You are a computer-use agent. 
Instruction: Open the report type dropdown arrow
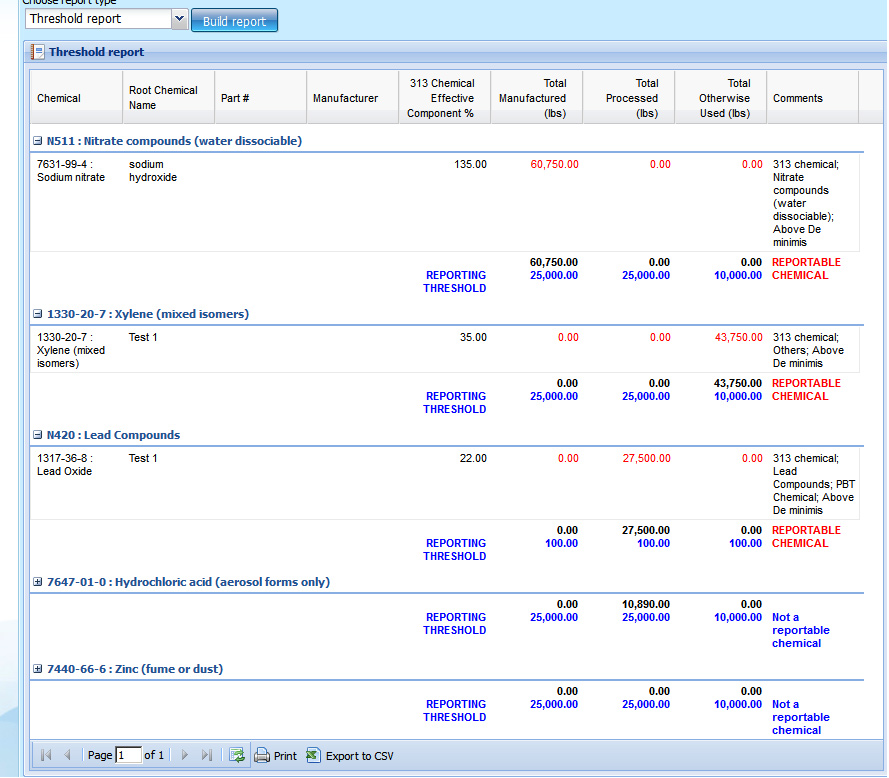(179, 19)
